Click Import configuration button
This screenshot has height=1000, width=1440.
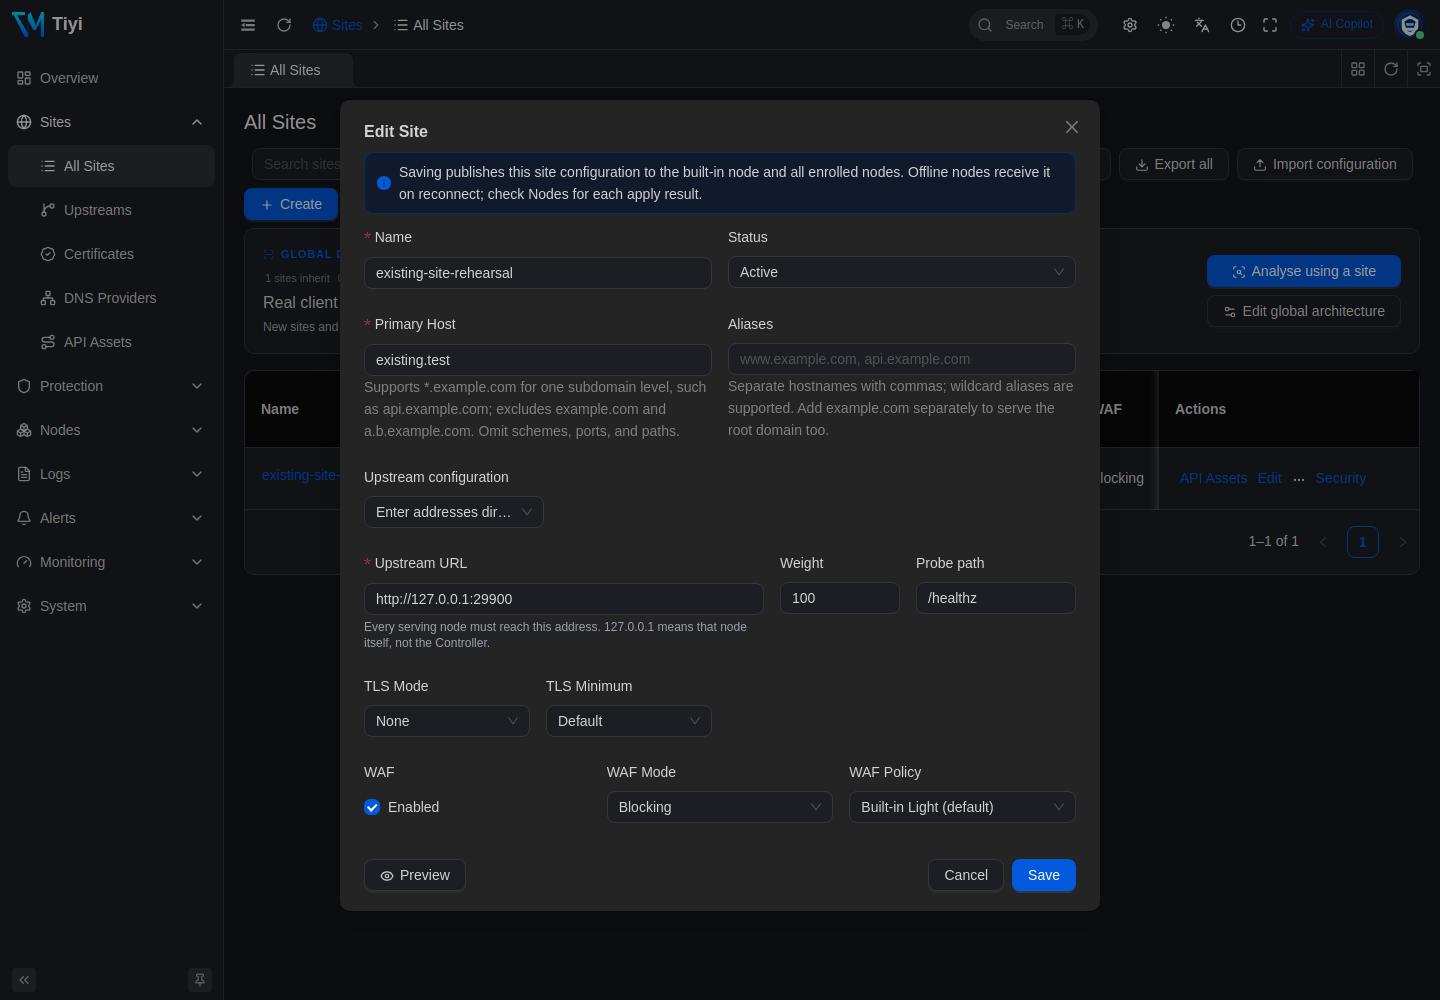tap(1324, 164)
